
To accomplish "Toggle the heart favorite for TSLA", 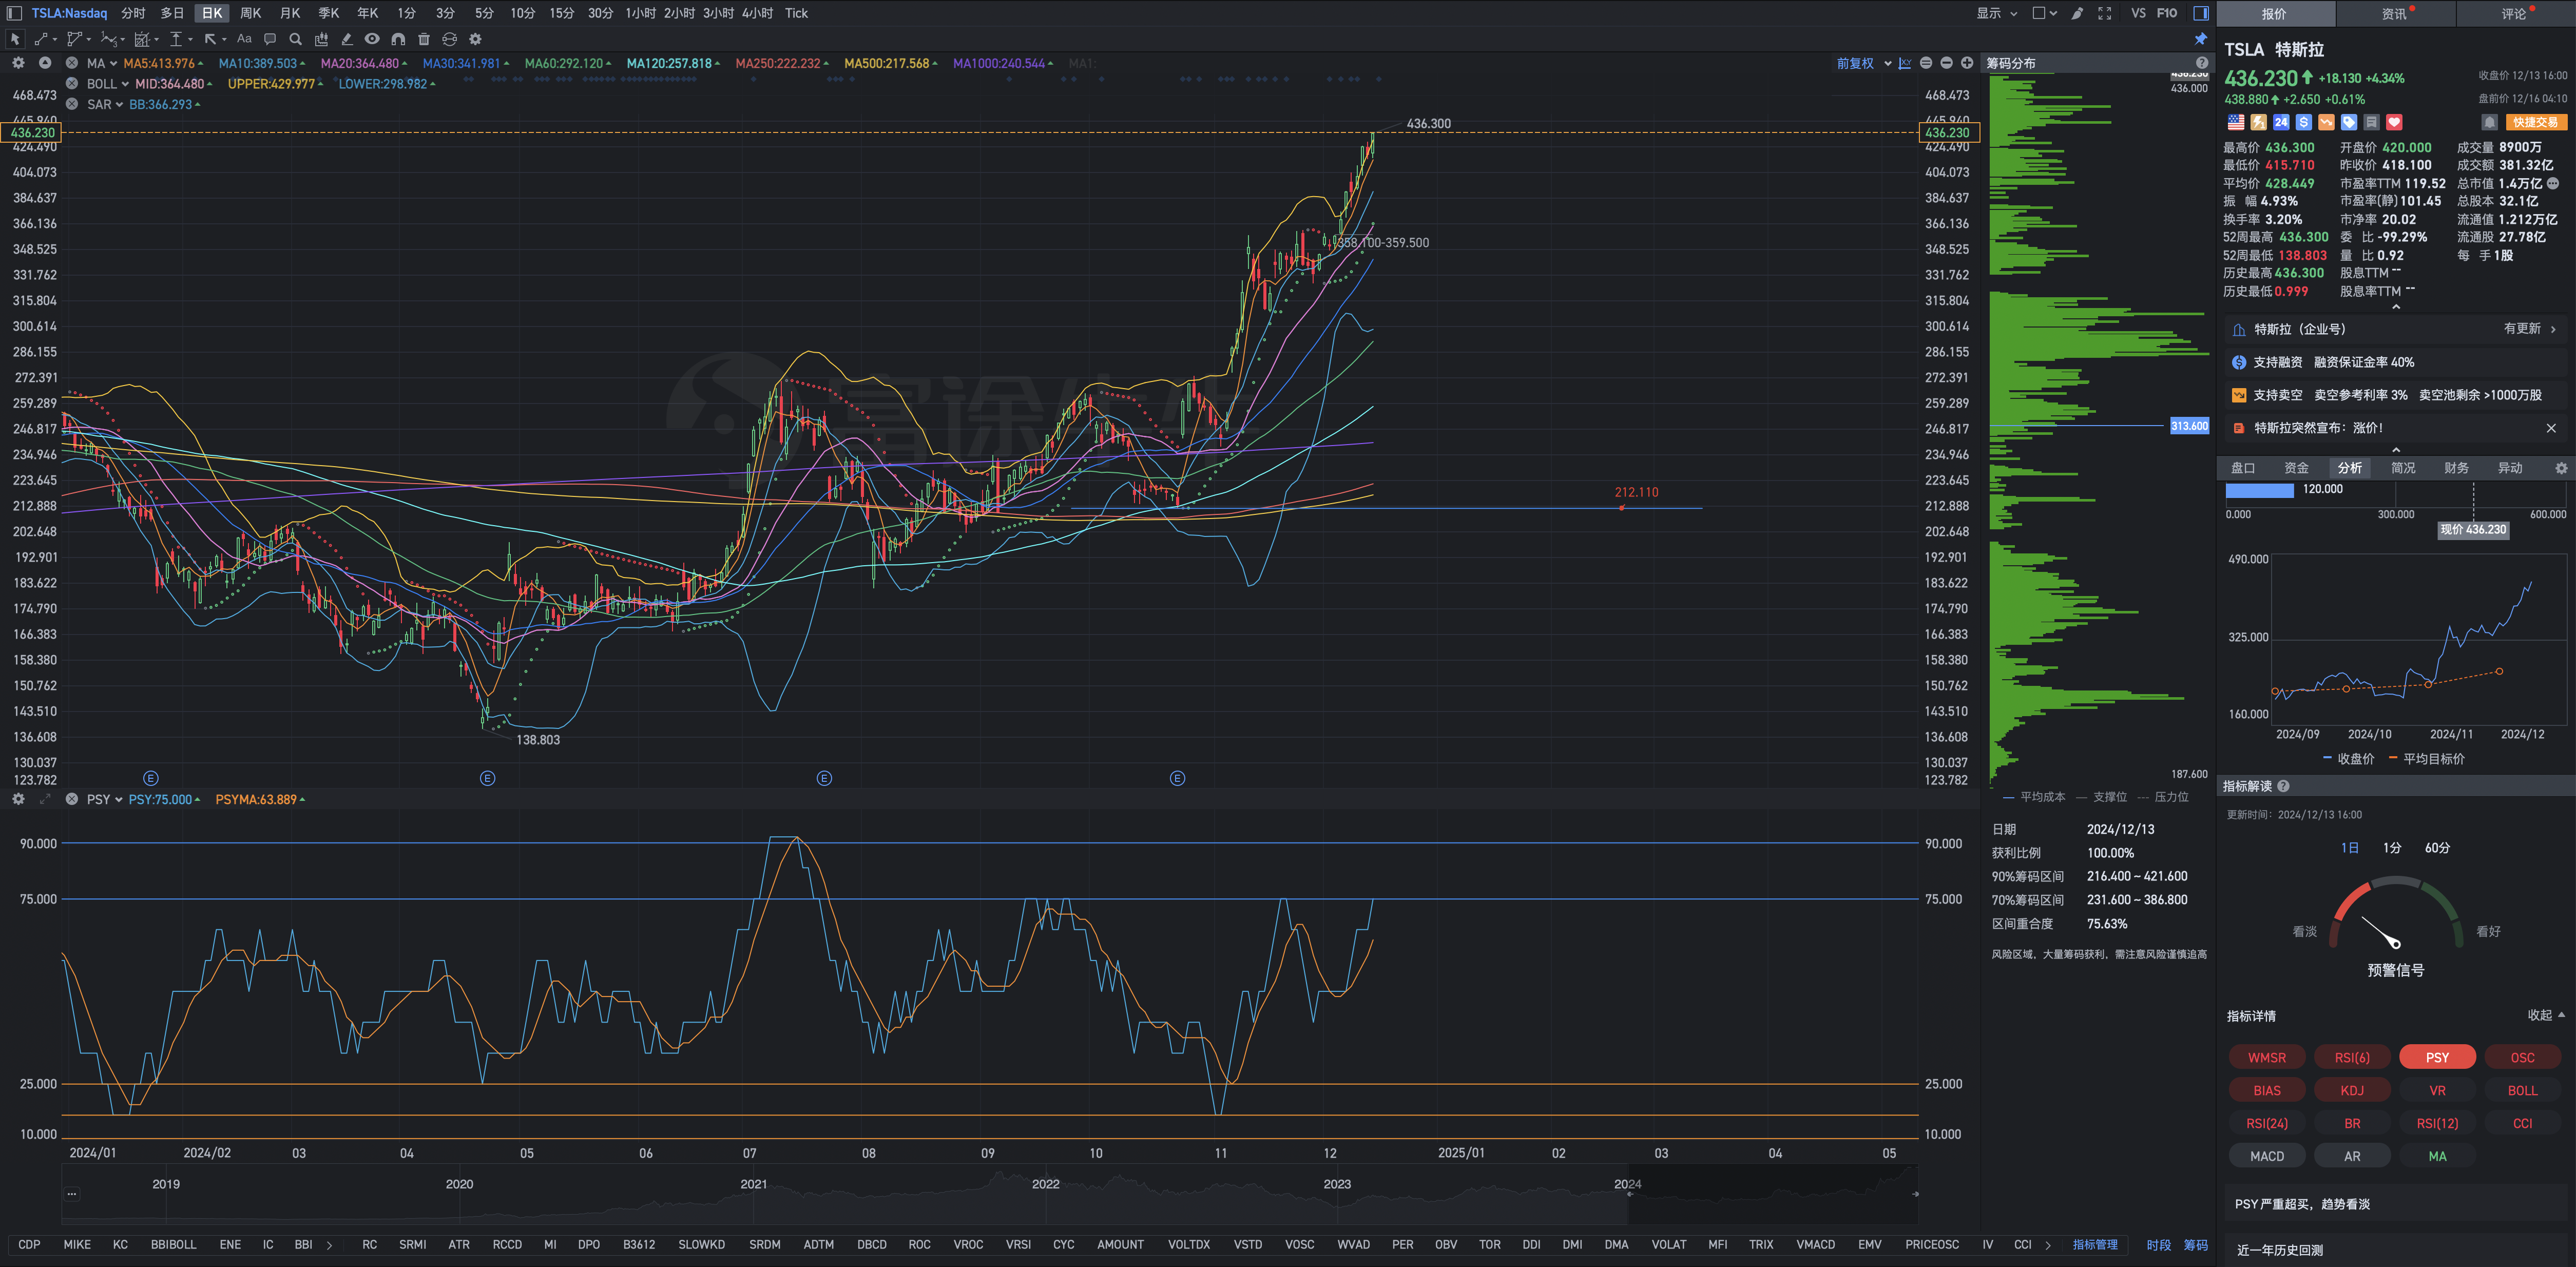I will click(x=2394, y=122).
